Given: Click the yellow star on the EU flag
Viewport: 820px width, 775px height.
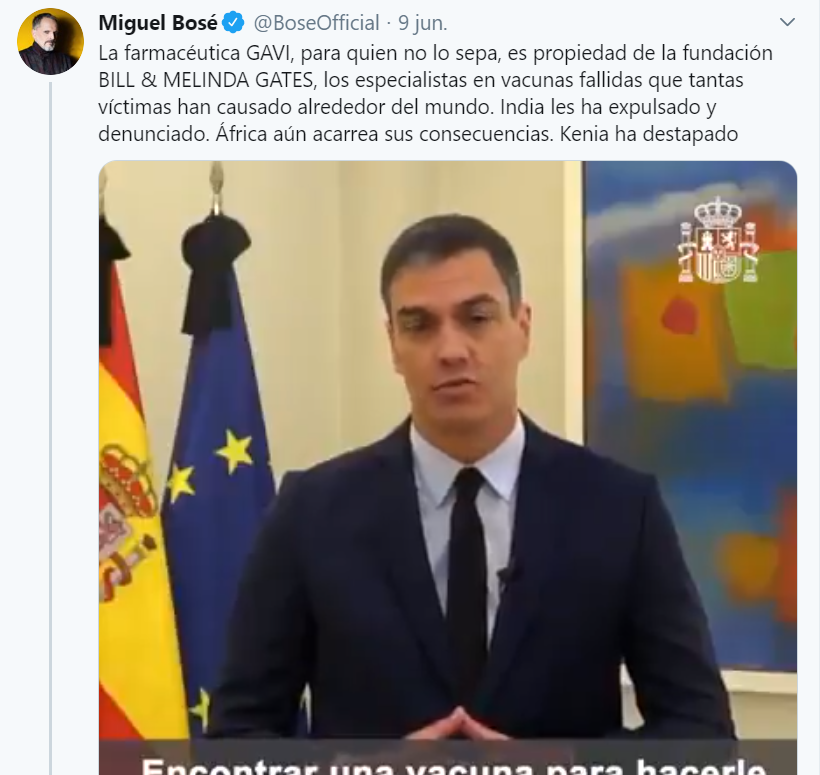Looking at the screenshot, I should (x=234, y=451).
